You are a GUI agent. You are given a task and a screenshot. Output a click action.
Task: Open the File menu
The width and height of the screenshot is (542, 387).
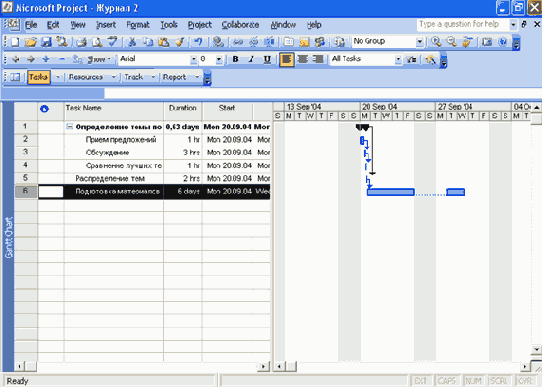click(x=31, y=25)
